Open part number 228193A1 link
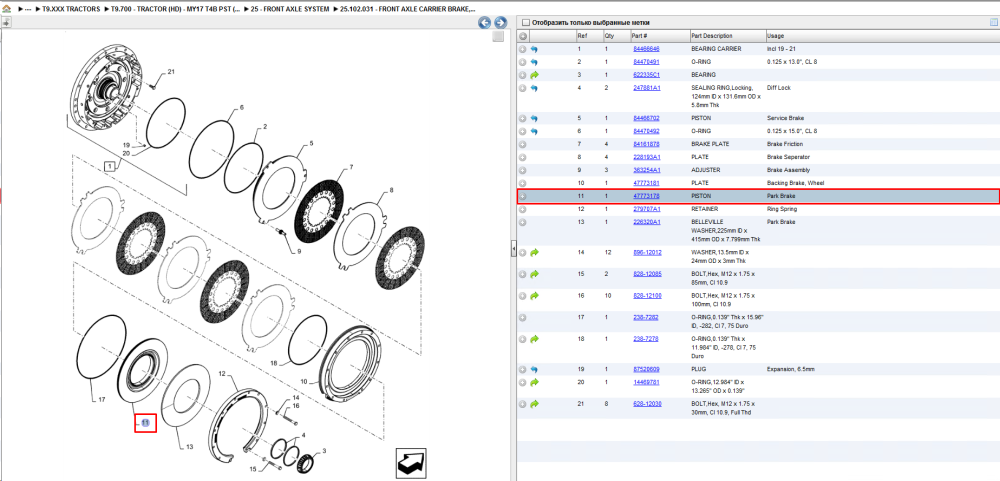The height and width of the screenshot is (481, 1000). pos(646,157)
